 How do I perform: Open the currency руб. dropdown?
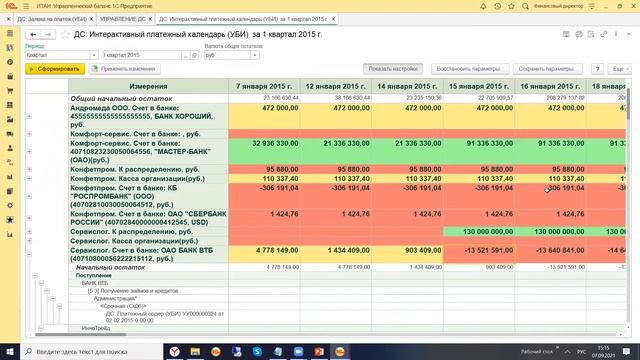(255, 55)
